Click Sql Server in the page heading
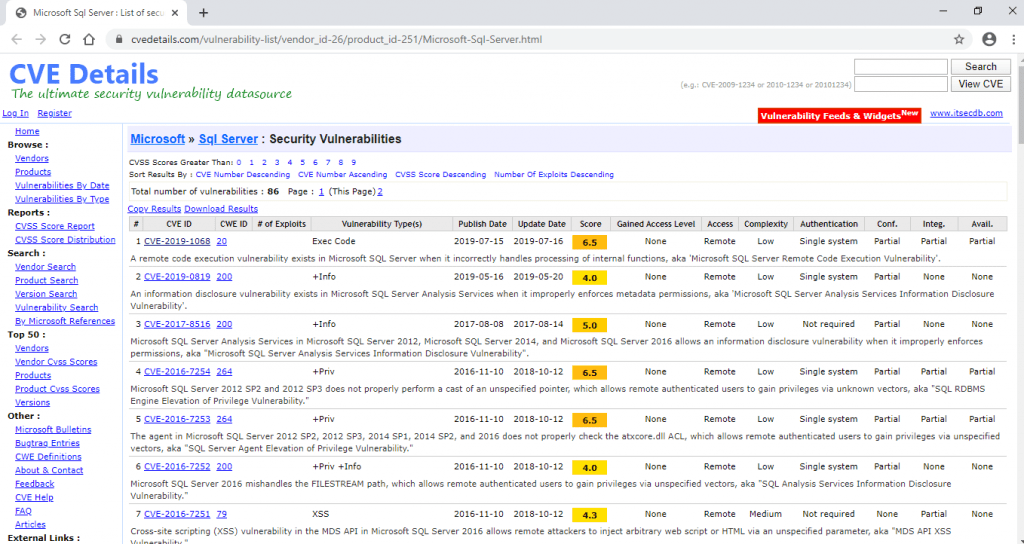Image resolution: width=1024 pixels, height=544 pixels. click(228, 139)
